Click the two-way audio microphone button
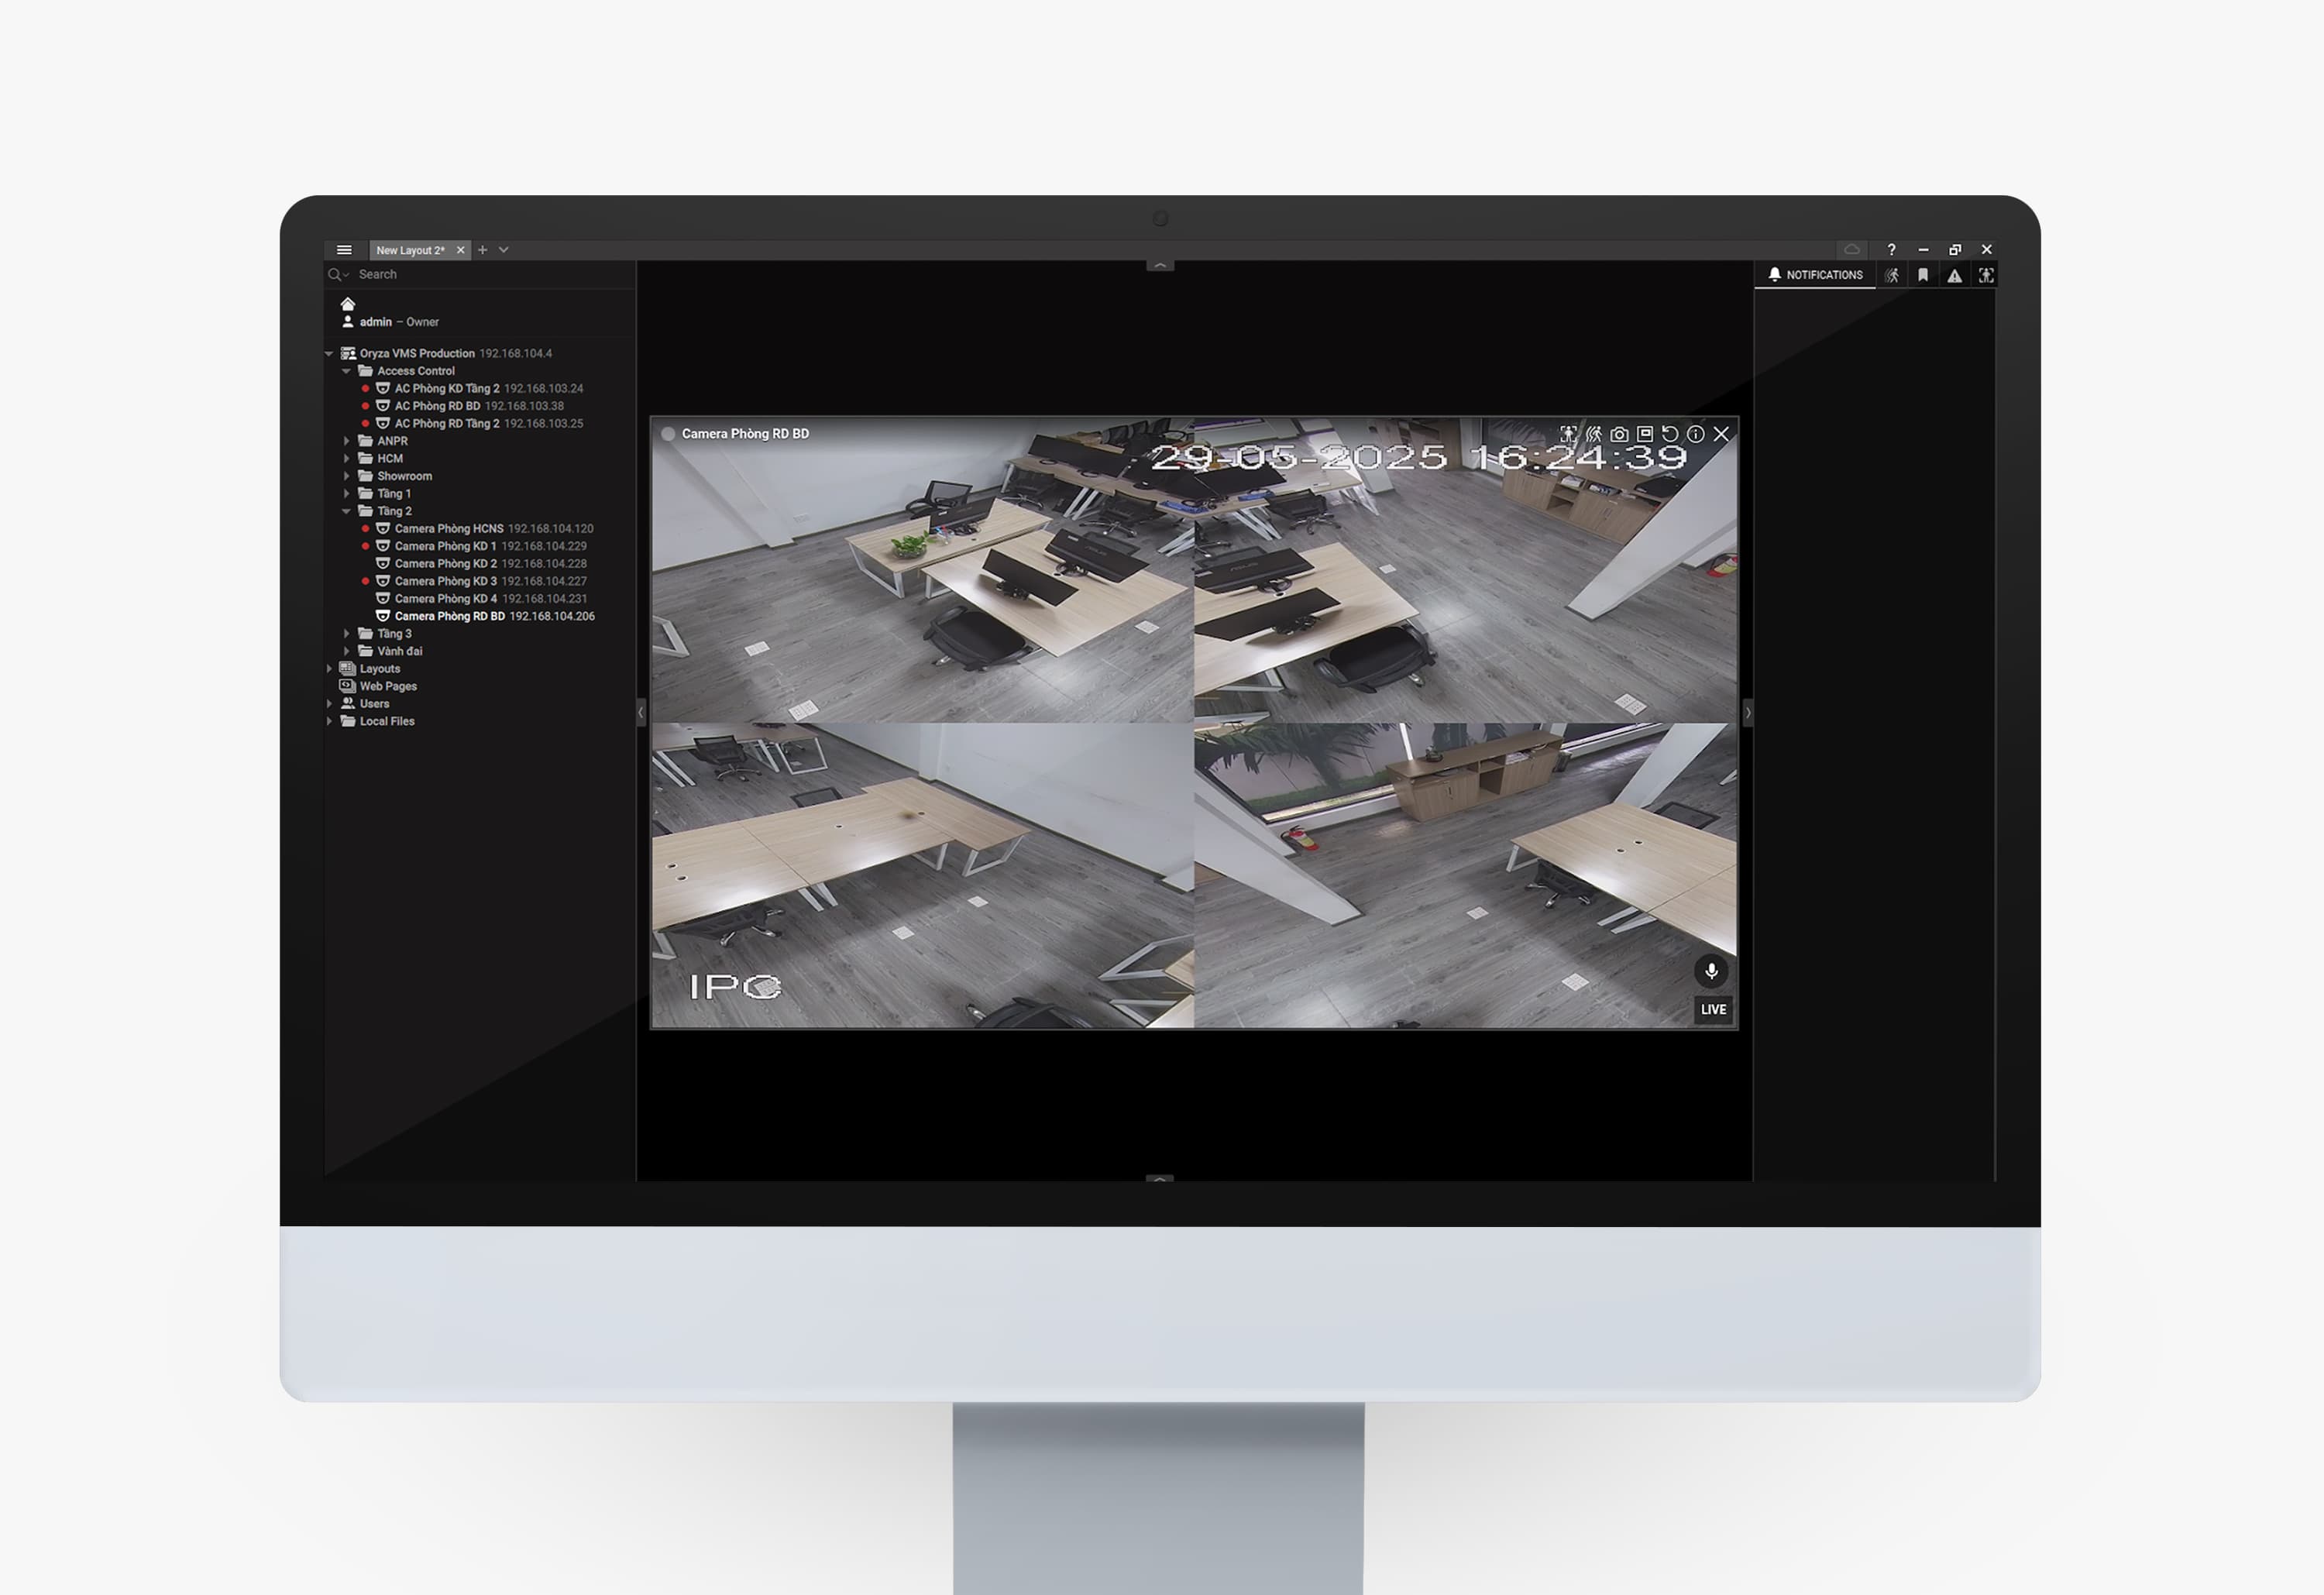Screen dimensions: 2324x1595 click(1711, 971)
